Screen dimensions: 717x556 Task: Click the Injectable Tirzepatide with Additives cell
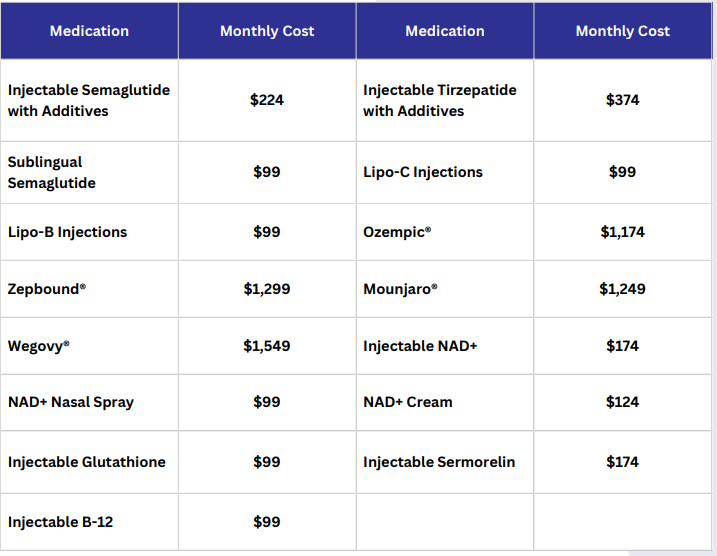(440, 100)
